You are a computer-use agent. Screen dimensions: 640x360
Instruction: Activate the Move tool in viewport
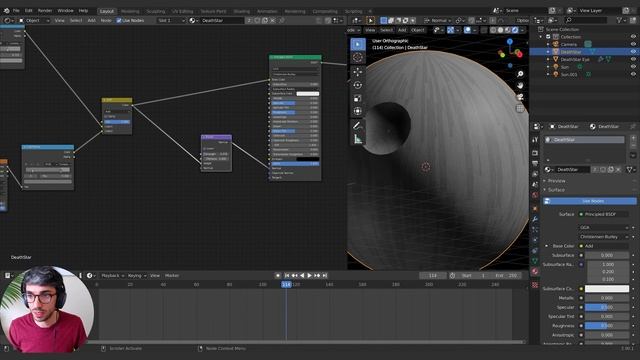[x=358, y=72]
